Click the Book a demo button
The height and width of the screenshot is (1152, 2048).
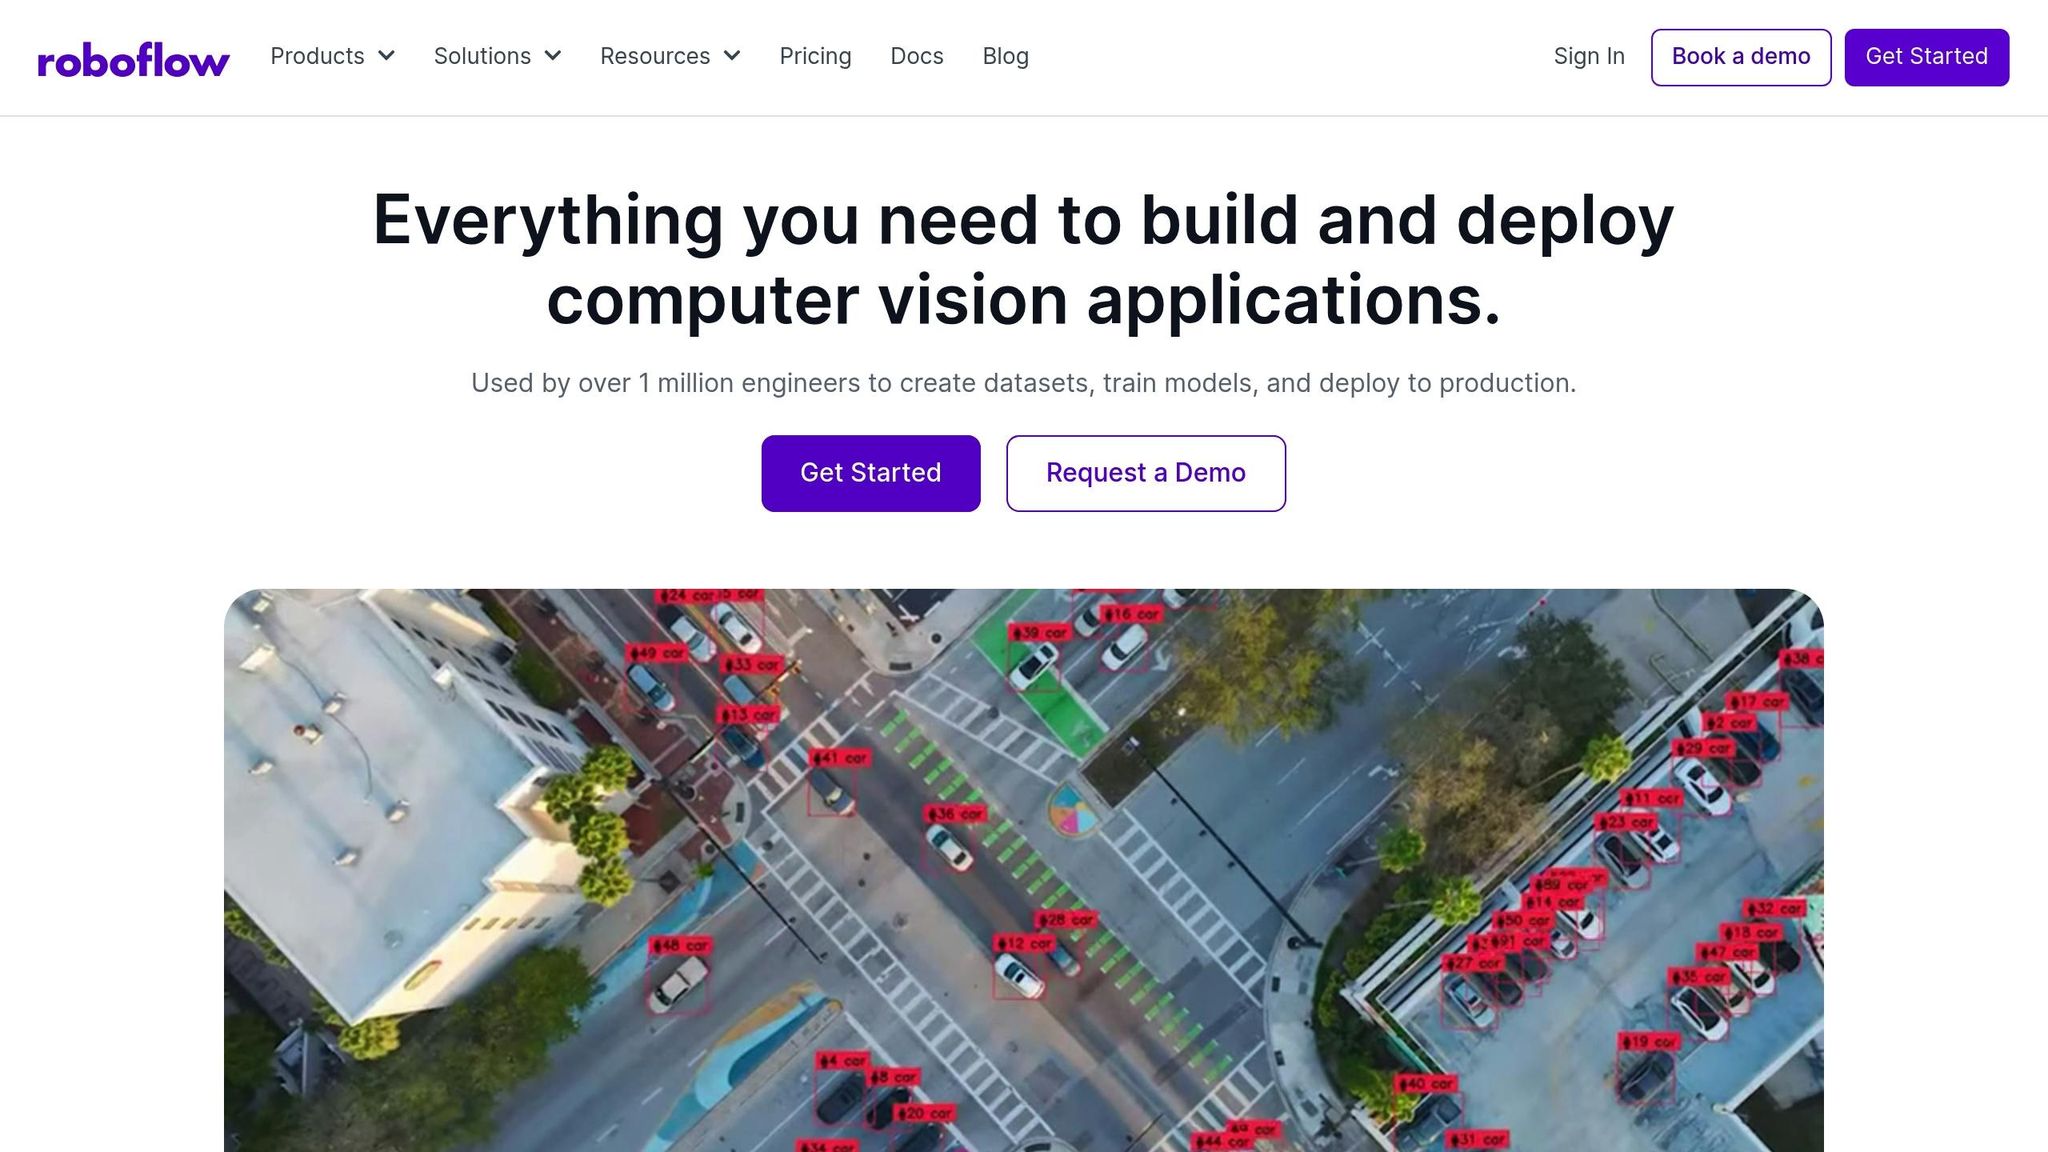point(1741,57)
